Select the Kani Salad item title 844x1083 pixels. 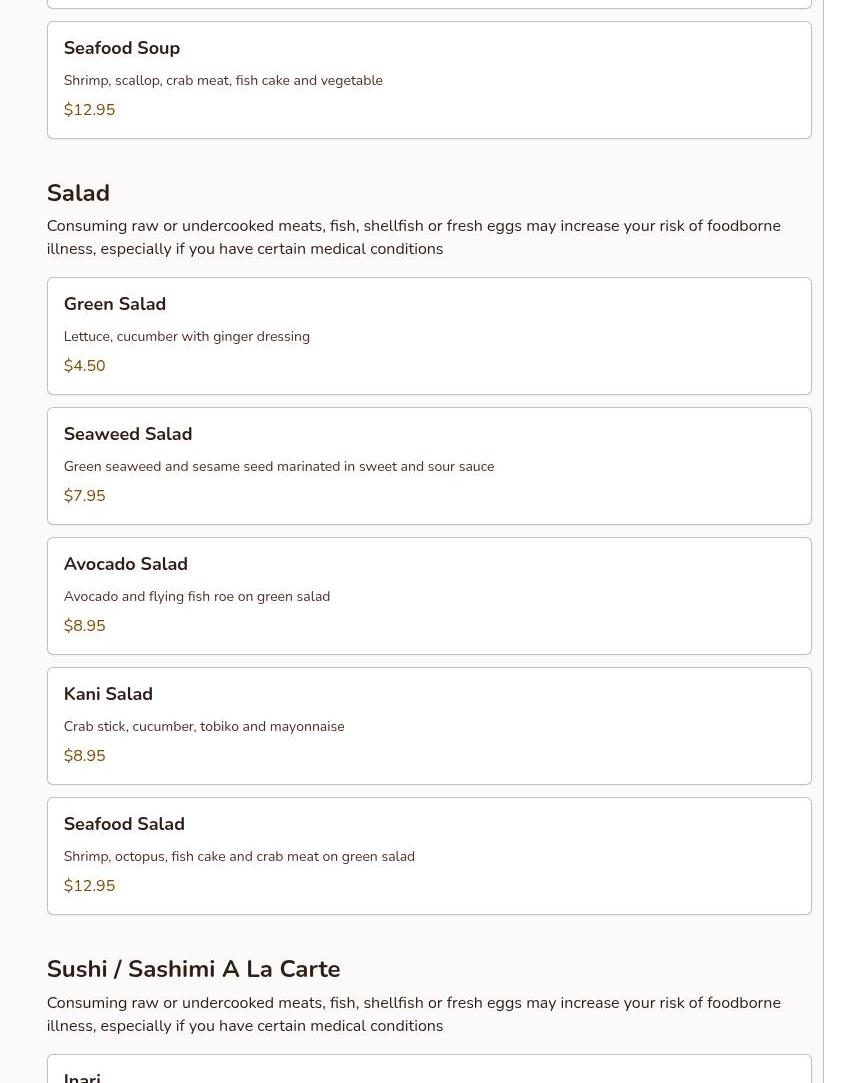coord(108,694)
